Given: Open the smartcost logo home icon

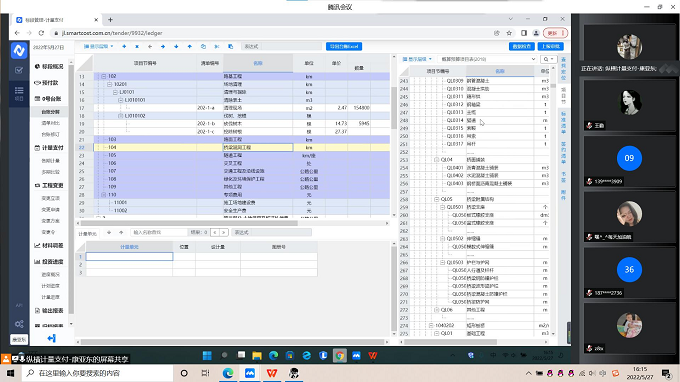Looking at the screenshot, I should tap(19, 50).
